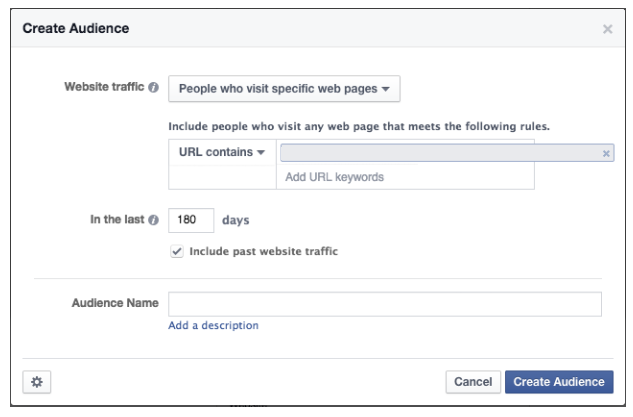
Task: Click the Include people who visit rule text
Action: (358, 126)
